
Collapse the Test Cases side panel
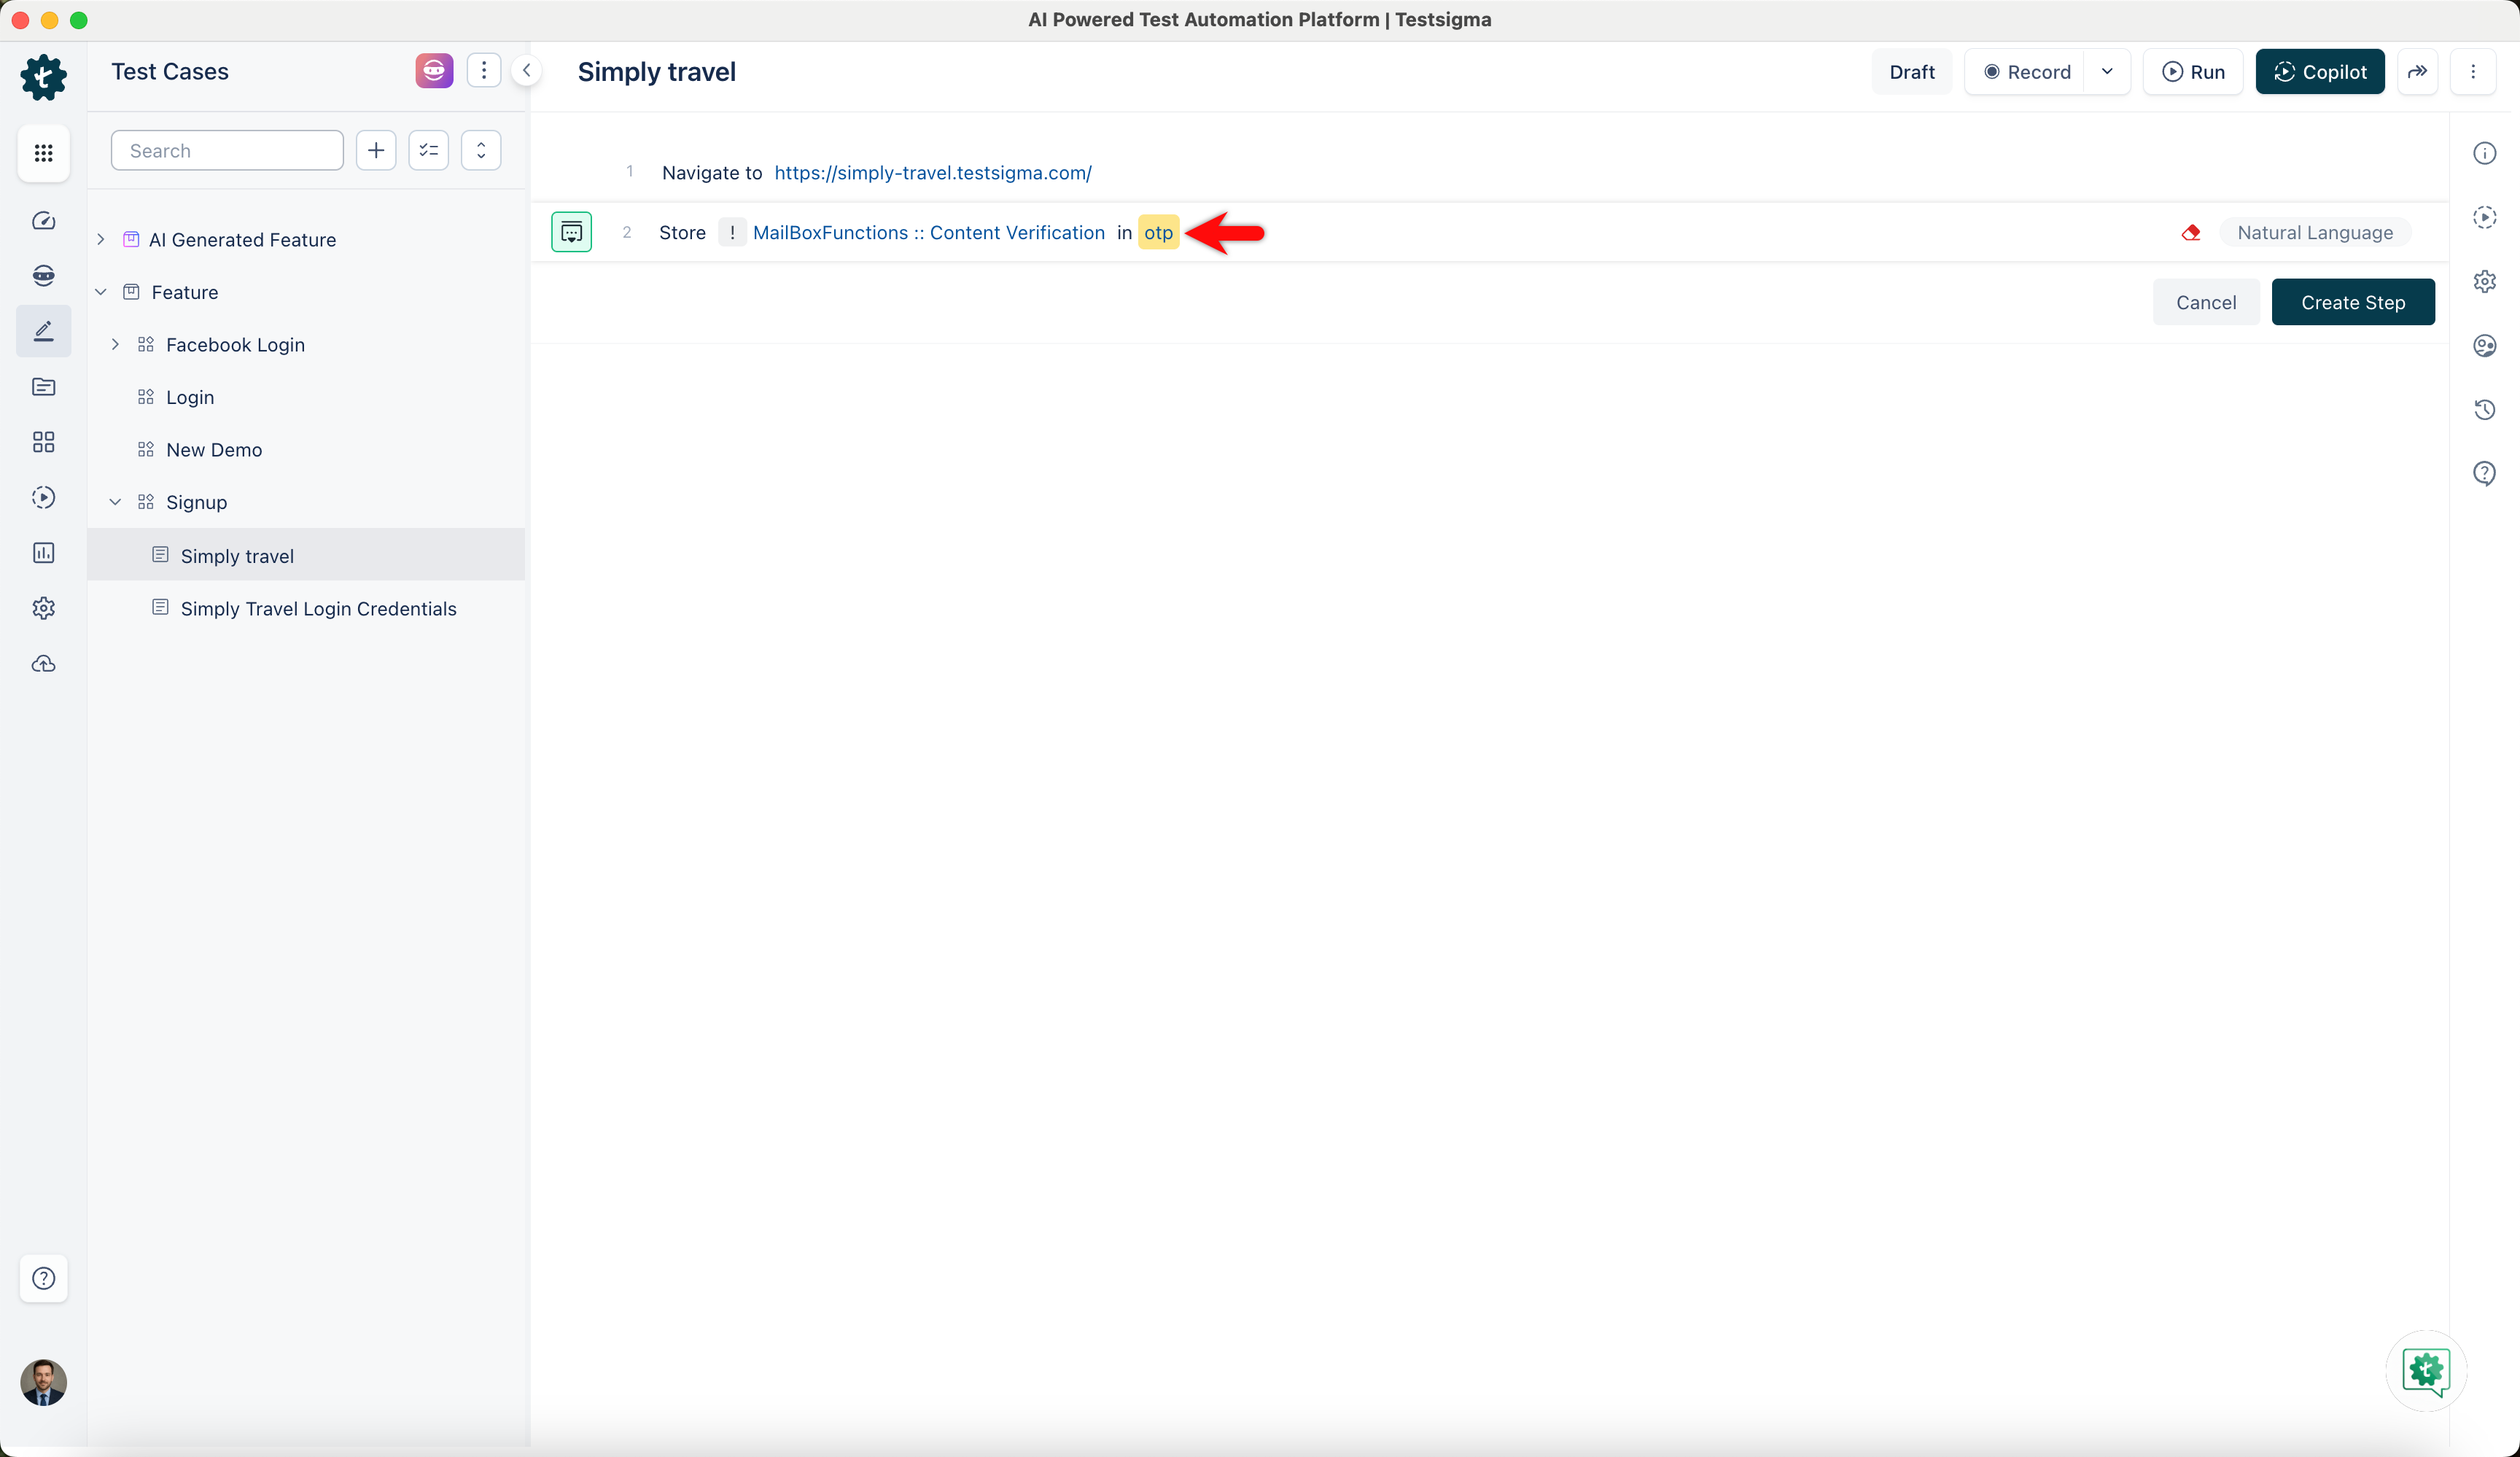coord(526,71)
